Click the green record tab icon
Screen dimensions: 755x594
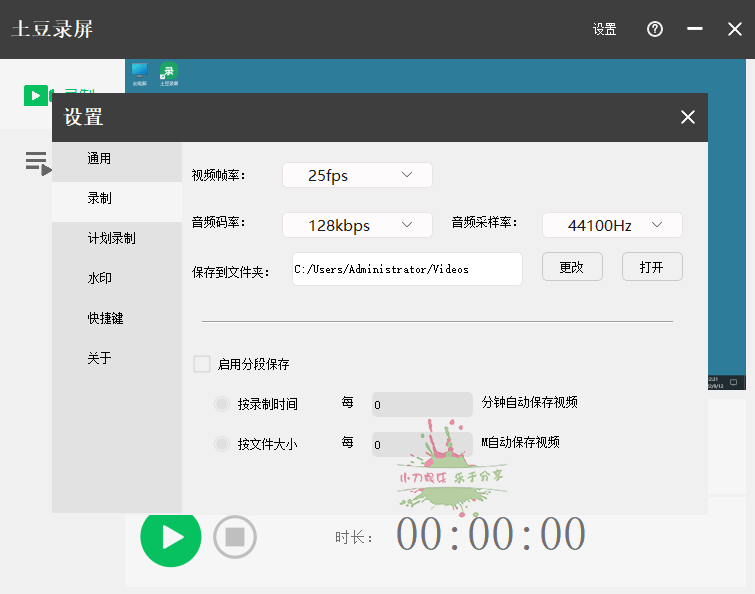[x=35, y=95]
